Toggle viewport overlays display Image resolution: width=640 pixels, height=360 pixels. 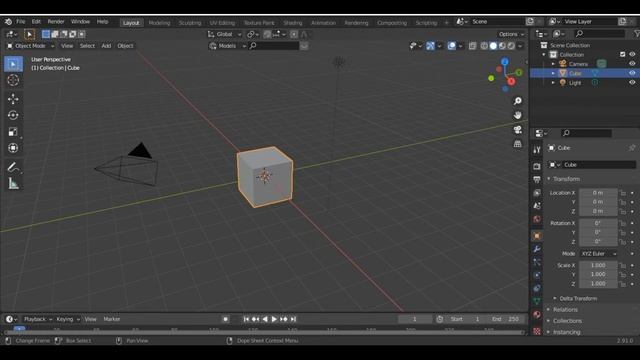click(451, 46)
